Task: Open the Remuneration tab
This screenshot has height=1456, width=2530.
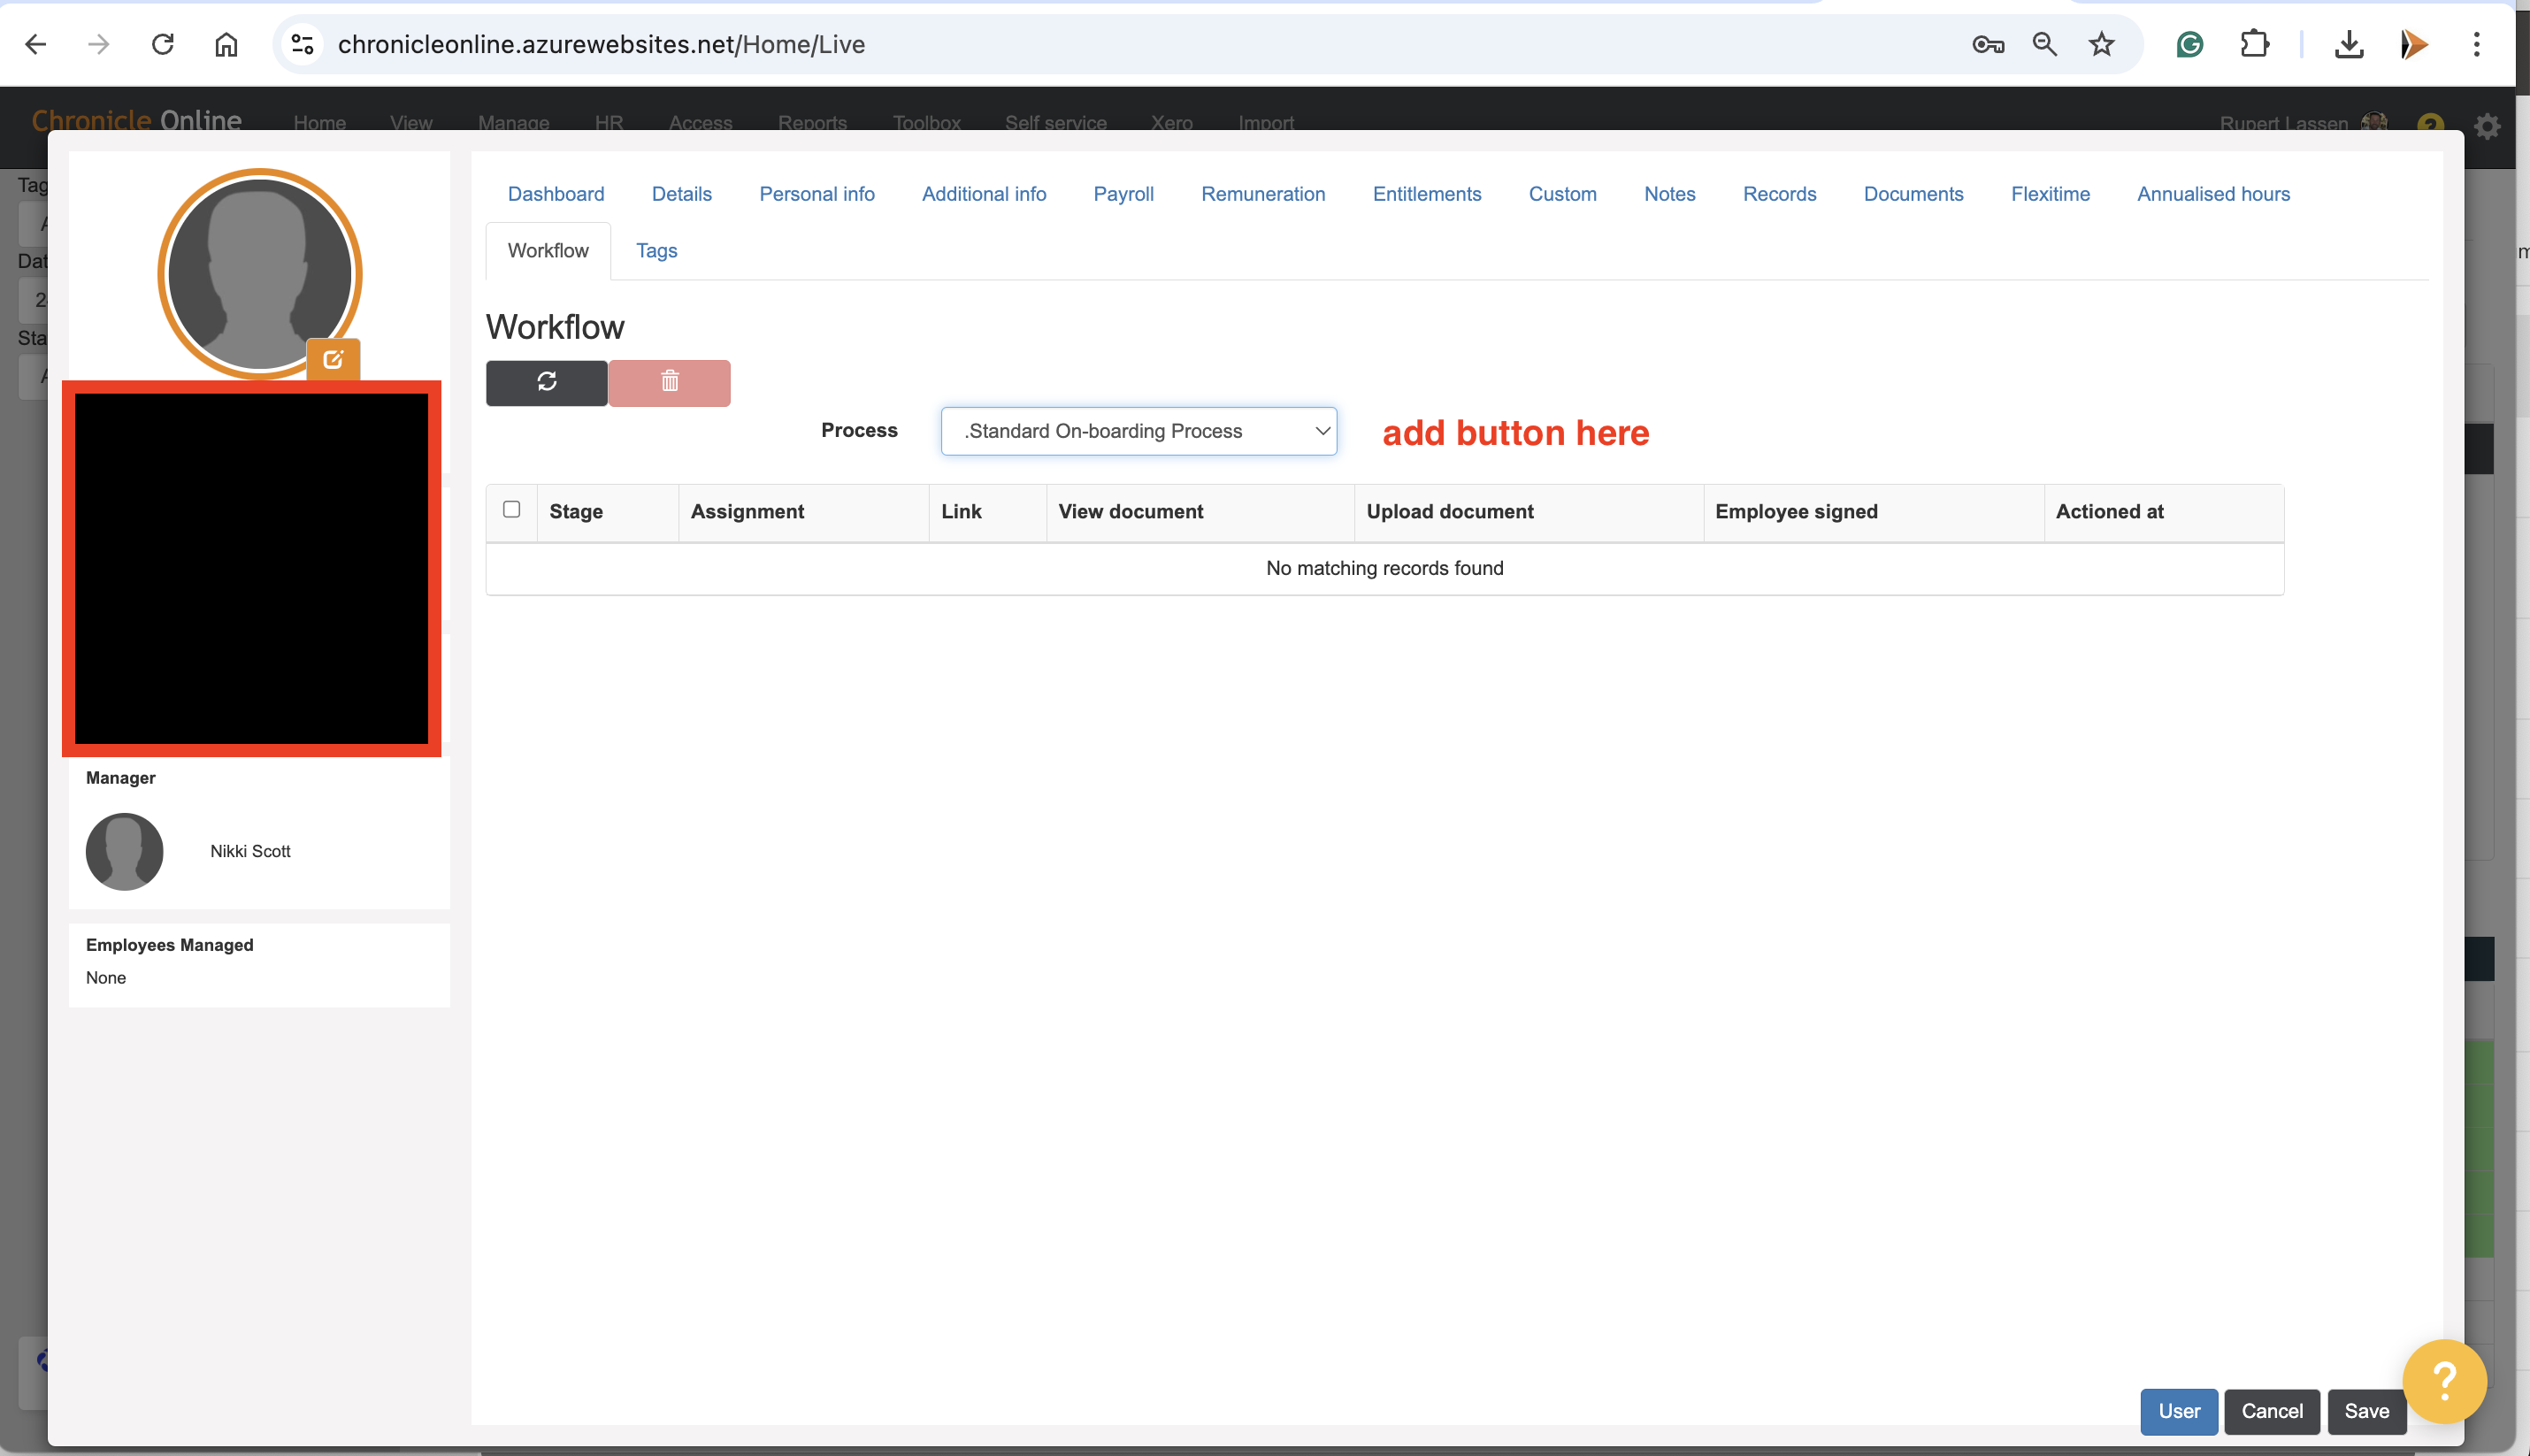Action: click(1262, 194)
